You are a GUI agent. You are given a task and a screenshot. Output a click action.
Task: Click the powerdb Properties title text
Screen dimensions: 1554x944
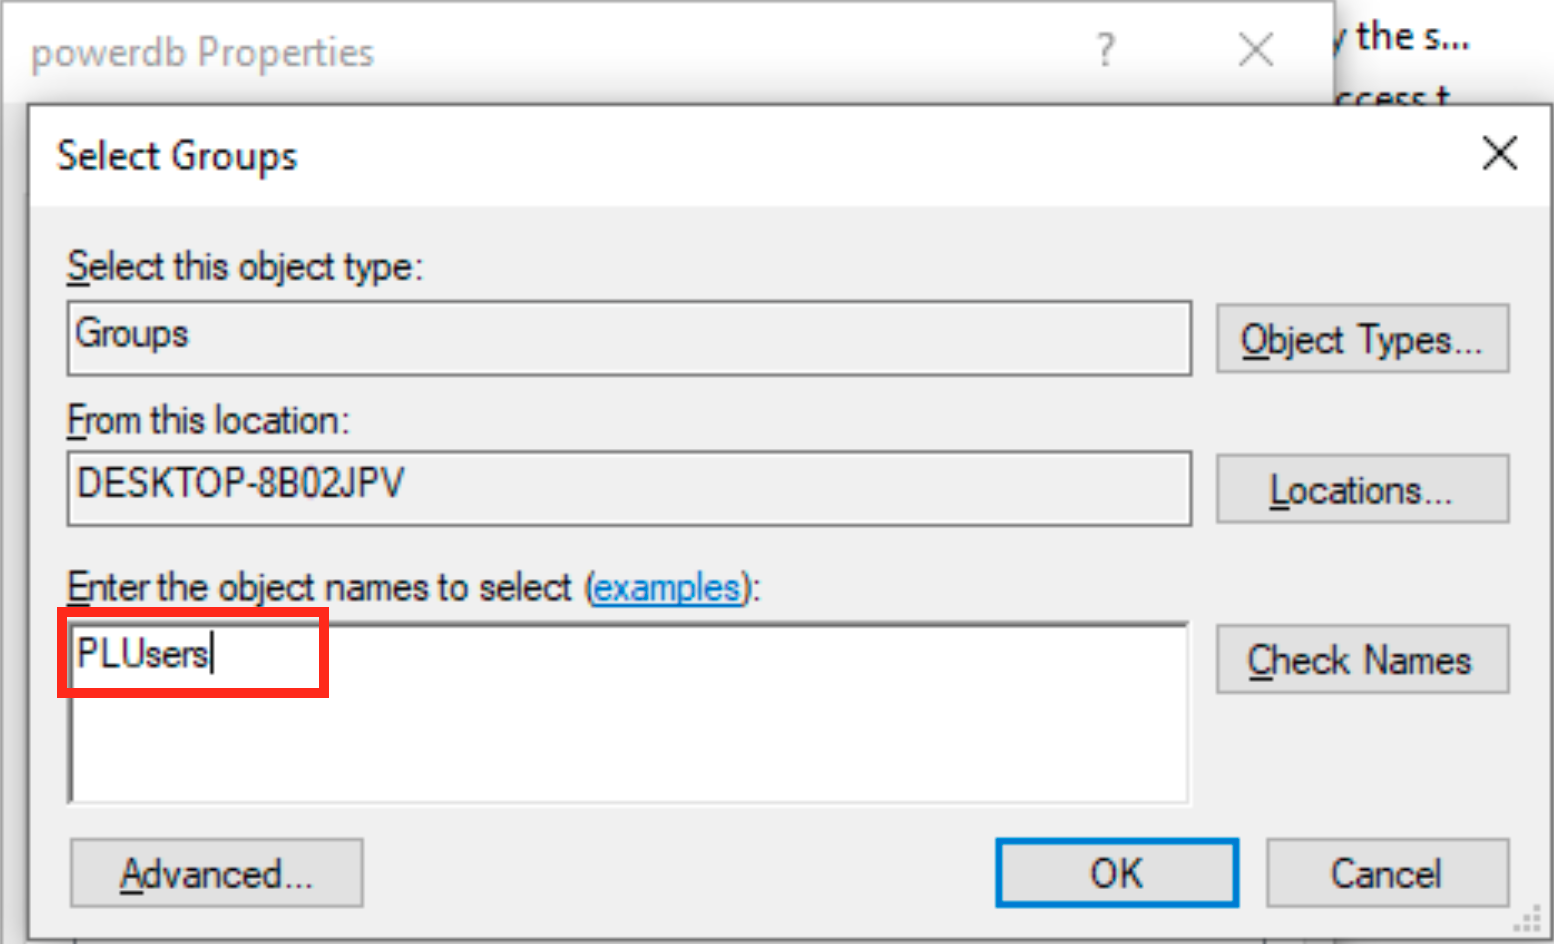202,52
